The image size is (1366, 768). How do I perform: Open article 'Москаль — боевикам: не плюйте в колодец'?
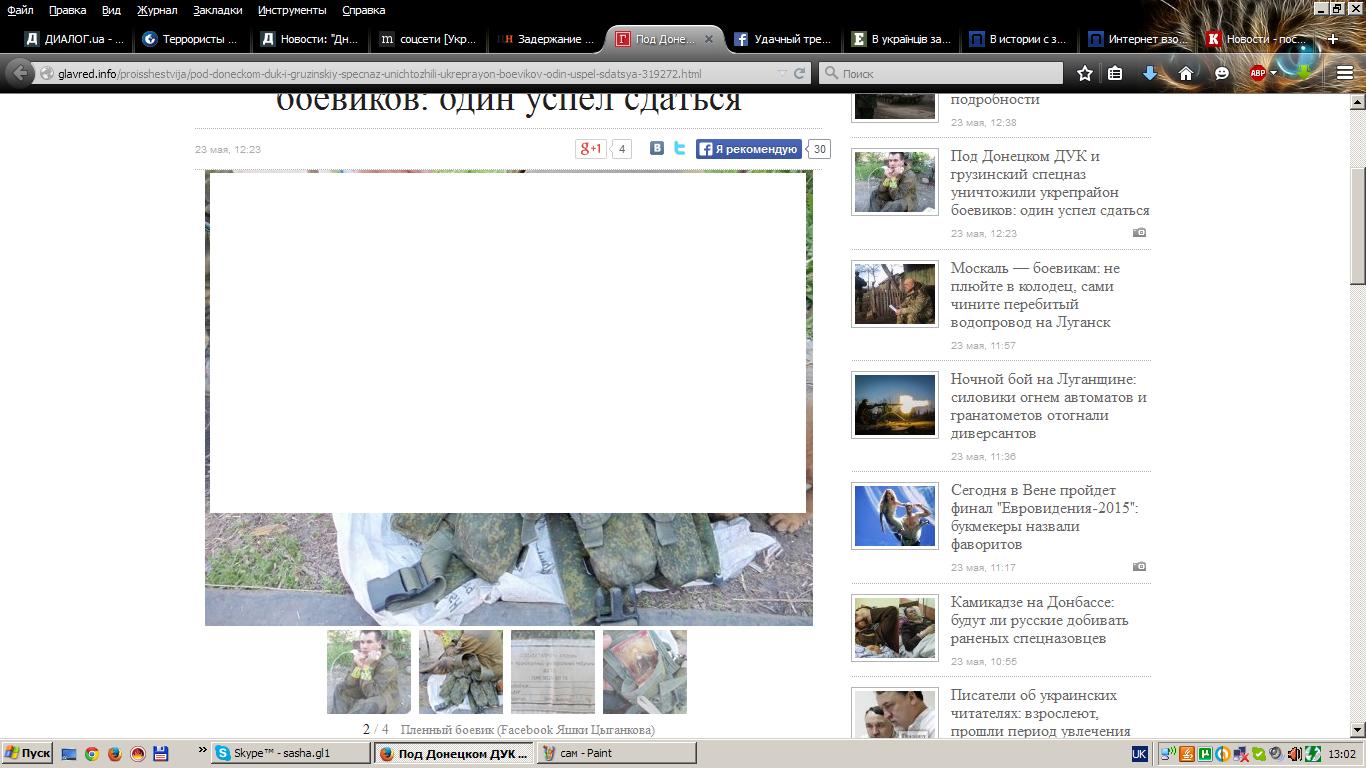pos(1035,295)
